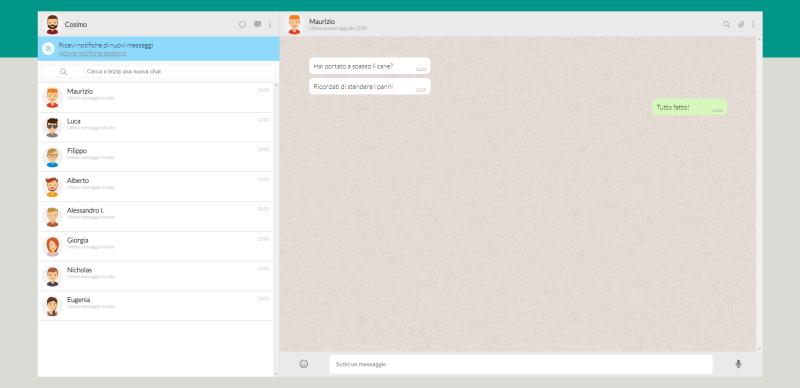Image resolution: width=800 pixels, height=388 pixels.
Task: Click the microphone voice message icon
Action: [x=738, y=364]
